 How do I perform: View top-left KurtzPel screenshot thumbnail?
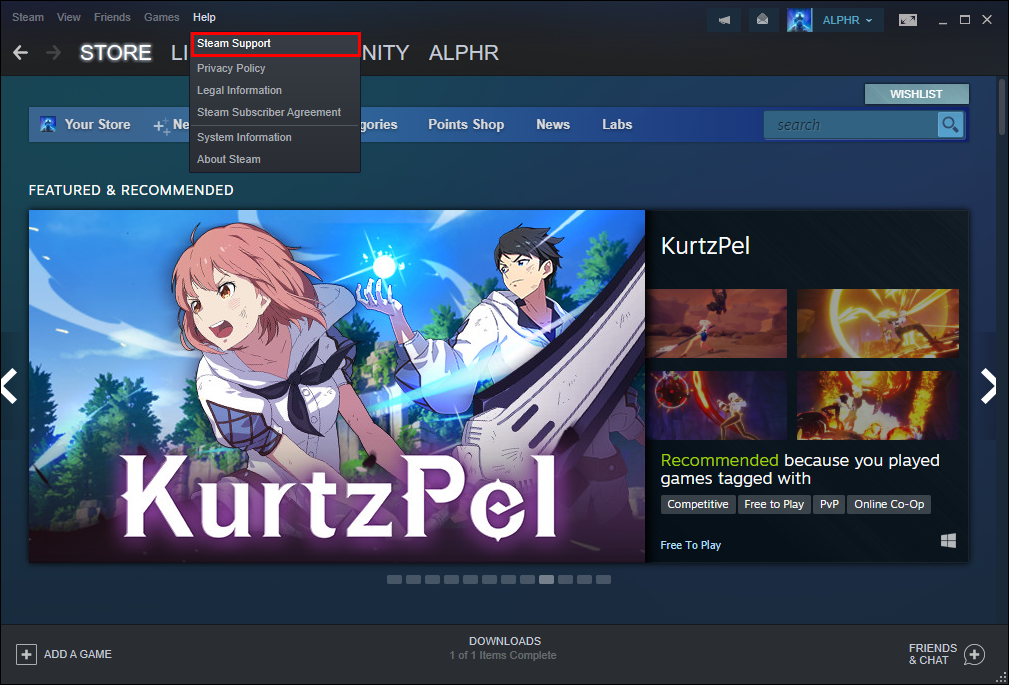point(717,323)
